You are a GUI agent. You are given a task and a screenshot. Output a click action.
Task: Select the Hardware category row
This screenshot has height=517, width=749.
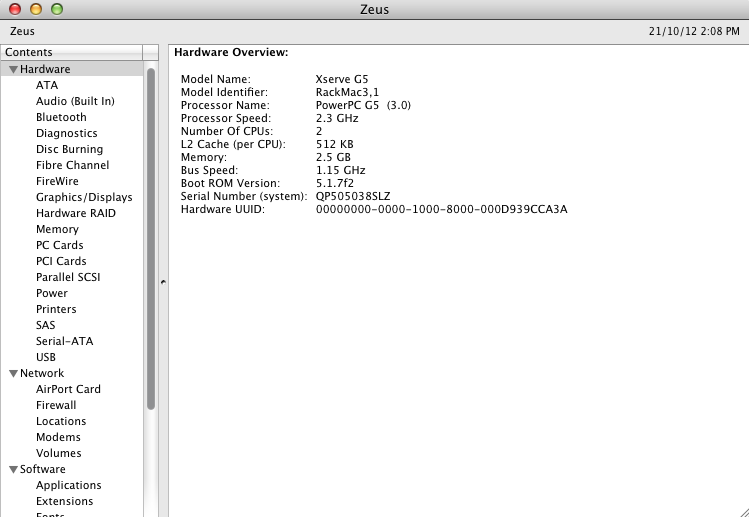coord(72,69)
